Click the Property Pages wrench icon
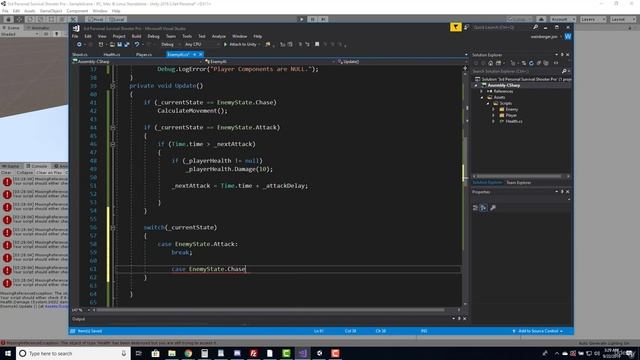640x360 pixels. [x=493, y=208]
